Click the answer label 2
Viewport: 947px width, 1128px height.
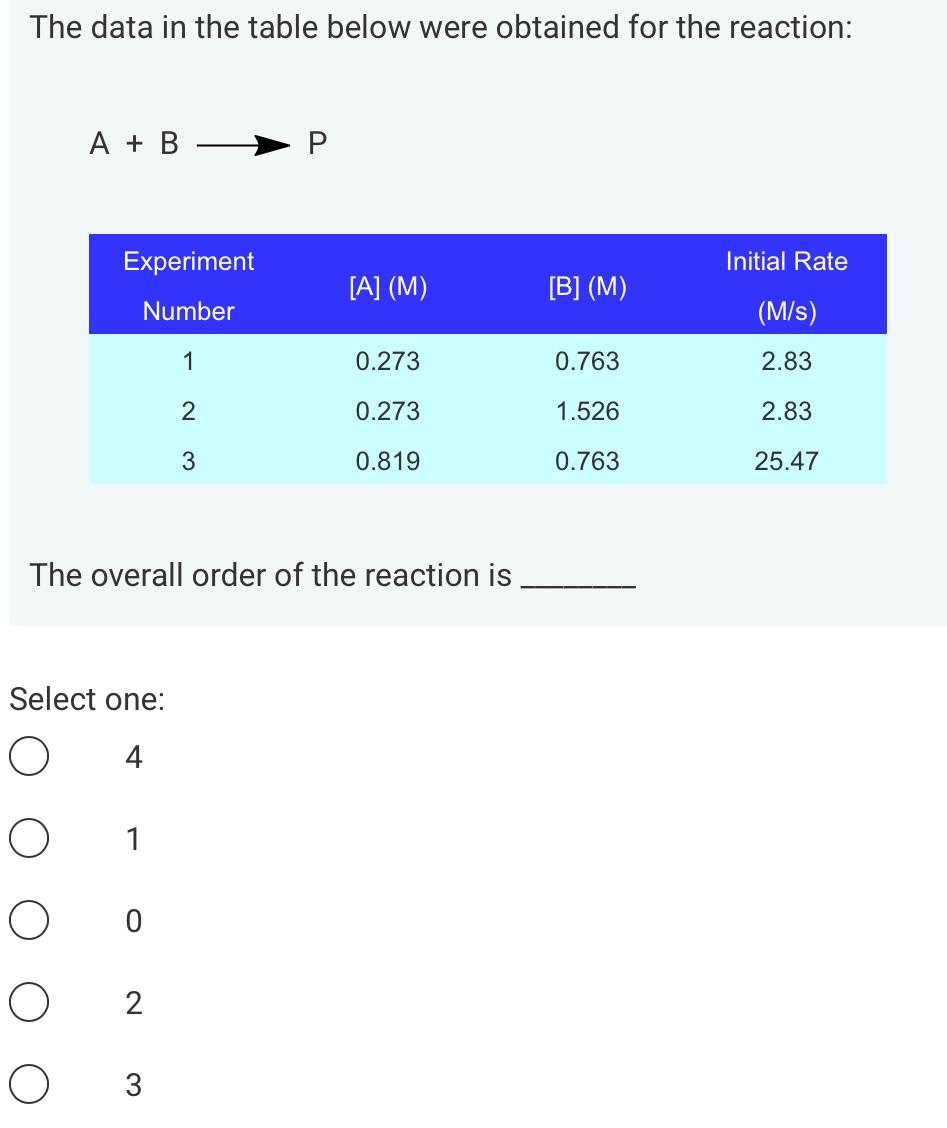coord(134,1004)
